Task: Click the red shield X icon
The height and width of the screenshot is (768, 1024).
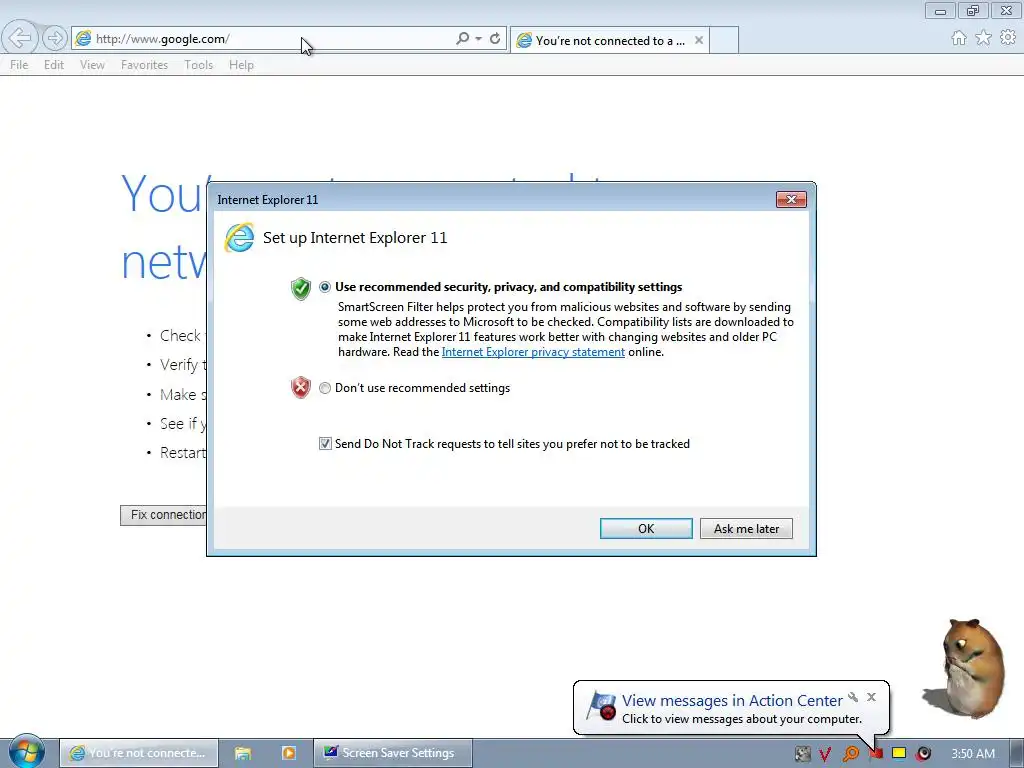Action: click(x=300, y=387)
